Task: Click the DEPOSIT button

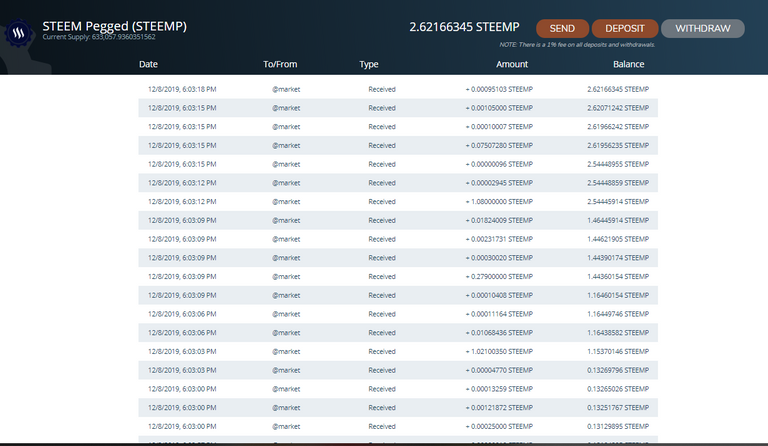Action: point(624,28)
